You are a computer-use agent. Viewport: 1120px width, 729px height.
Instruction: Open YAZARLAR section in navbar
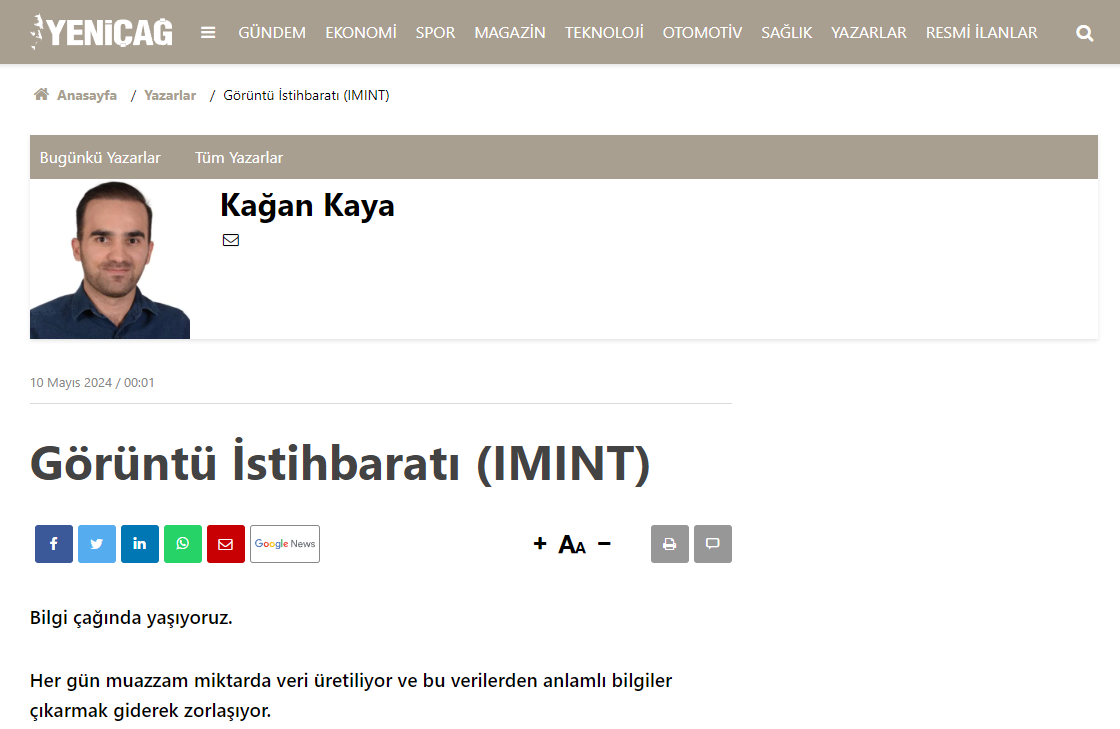pyautogui.click(x=869, y=33)
